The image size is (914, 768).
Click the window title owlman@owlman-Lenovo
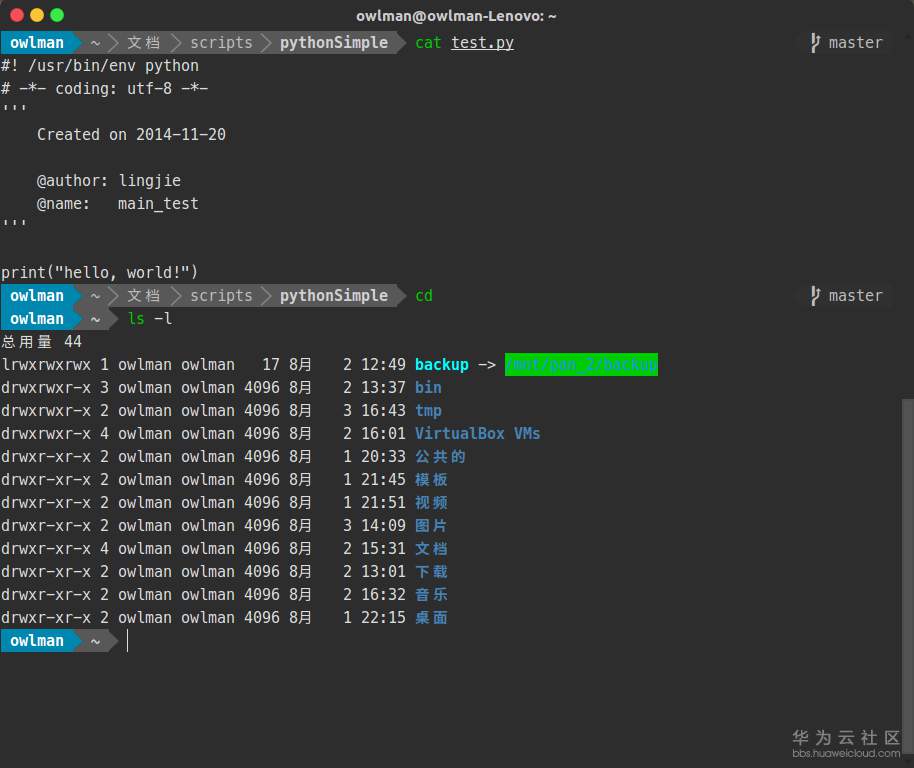click(x=456, y=16)
